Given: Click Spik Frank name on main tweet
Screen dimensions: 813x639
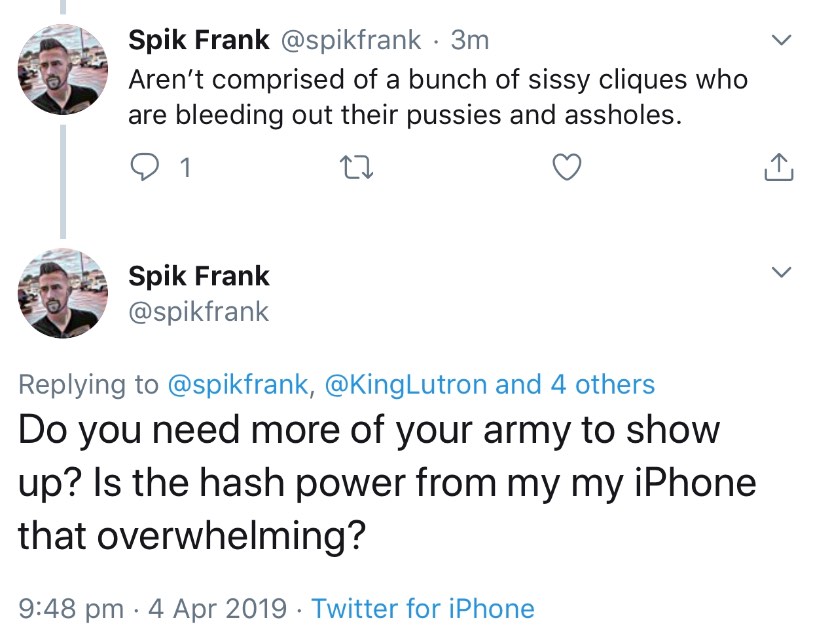Looking at the screenshot, I should click(198, 275).
